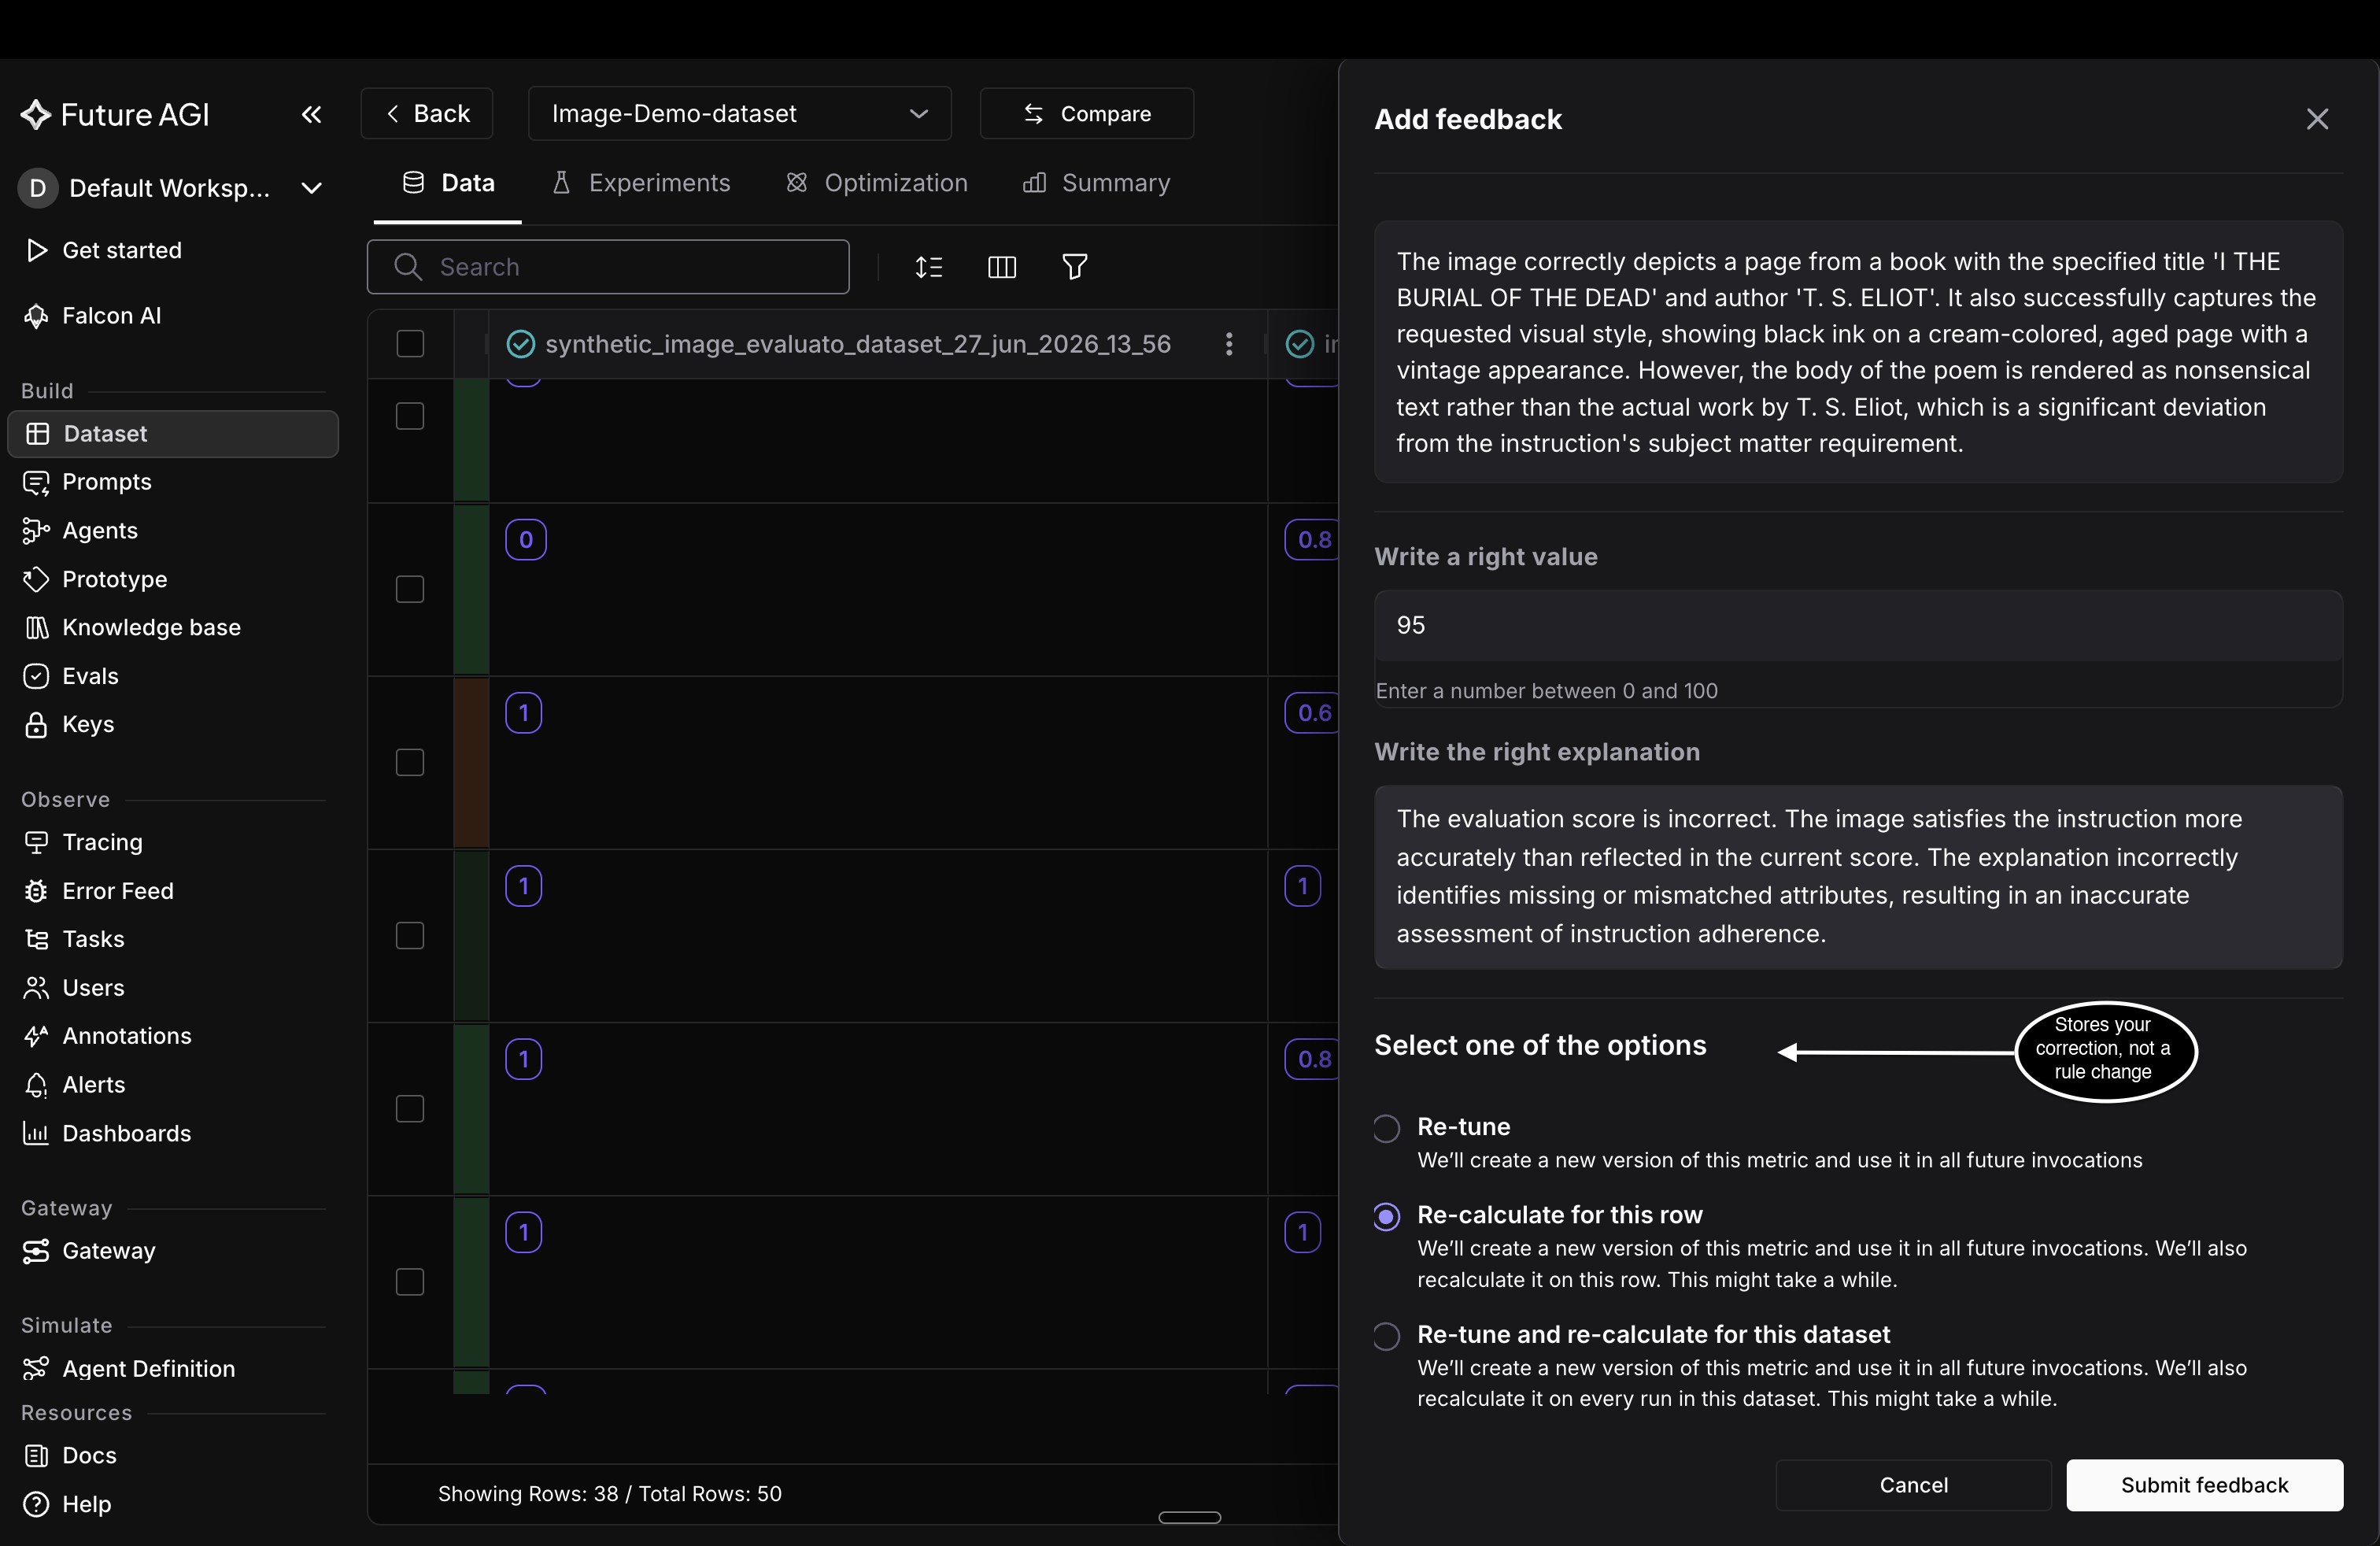The height and width of the screenshot is (1546, 2380).
Task: Click the synthetic_image_evaluato_dataset column header
Action: [x=857, y=344]
